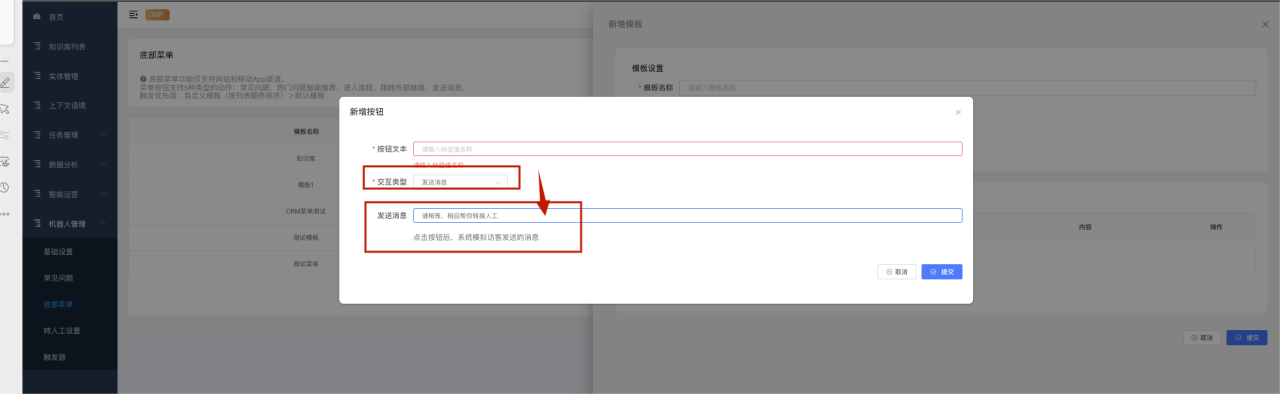Screen dimensions: 1280x394
Task: Click the icon beside 智能运营
Action: coord(37,194)
